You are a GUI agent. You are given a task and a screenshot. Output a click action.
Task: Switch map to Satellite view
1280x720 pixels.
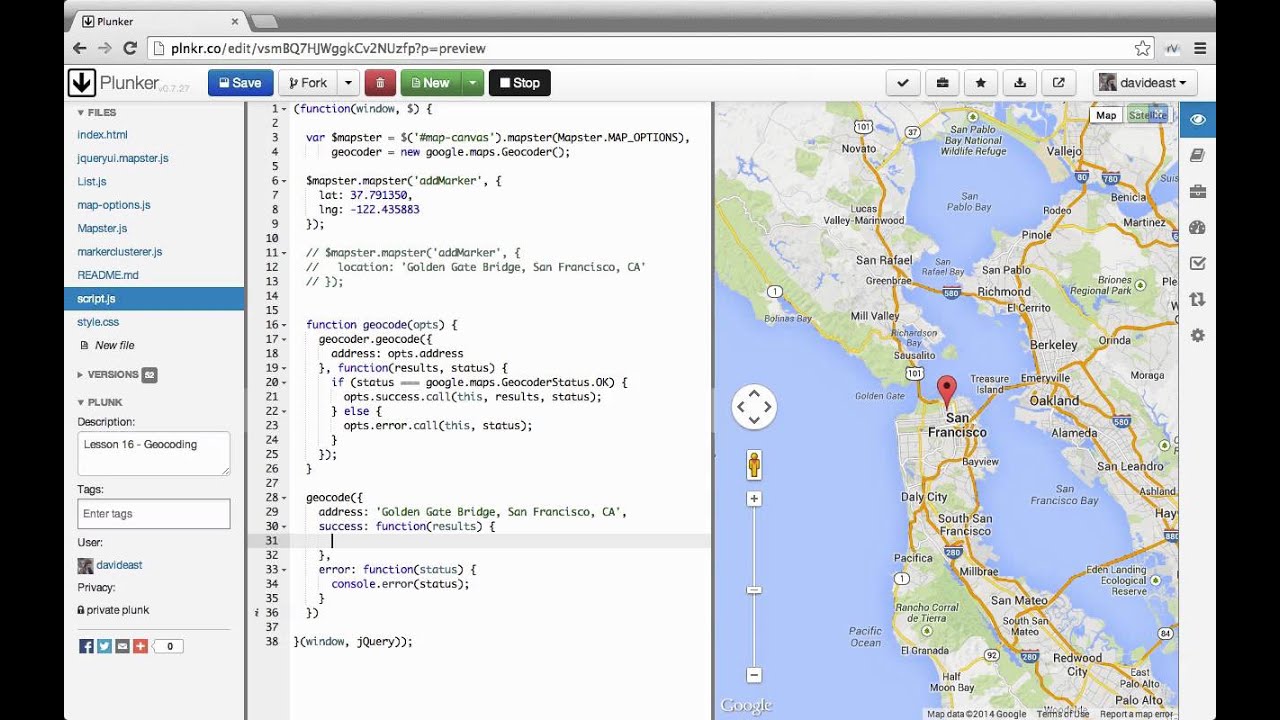click(x=1147, y=115)
